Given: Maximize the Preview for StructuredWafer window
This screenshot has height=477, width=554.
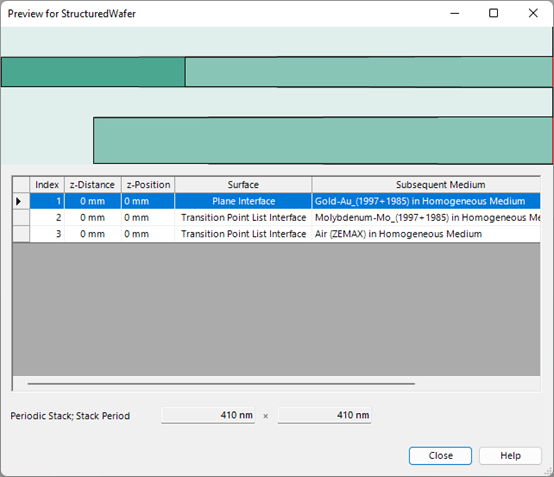Looking at the screenshot, I should [493, 13].
